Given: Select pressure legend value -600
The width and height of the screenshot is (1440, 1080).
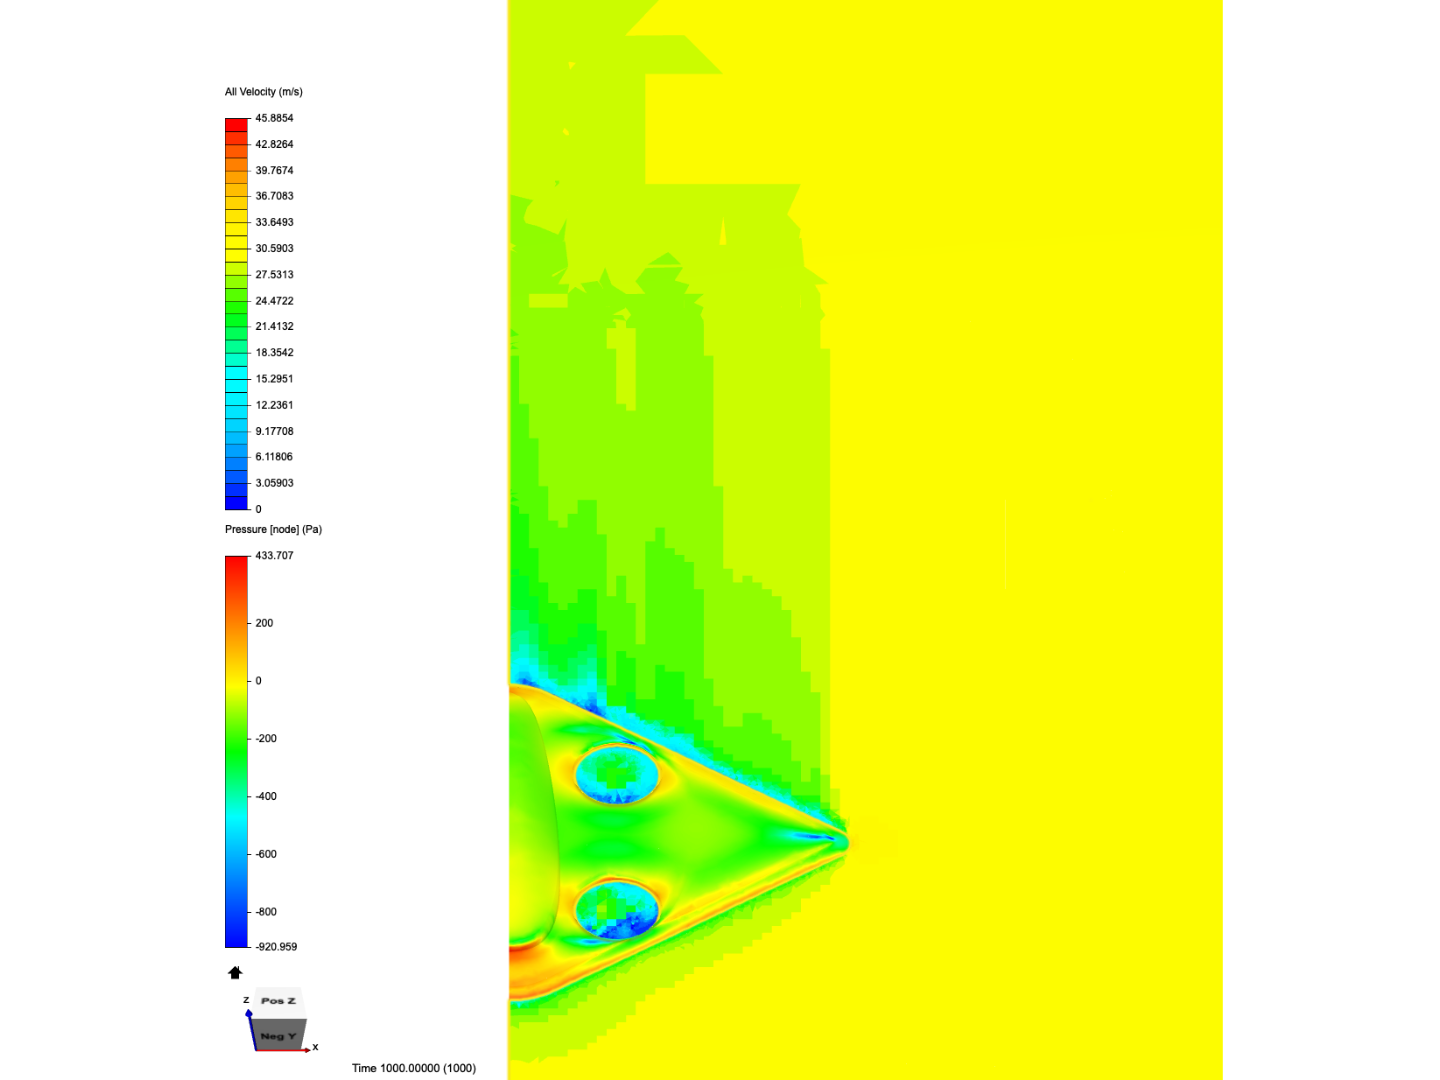Looking at the screenshot, I should (266, 854).
